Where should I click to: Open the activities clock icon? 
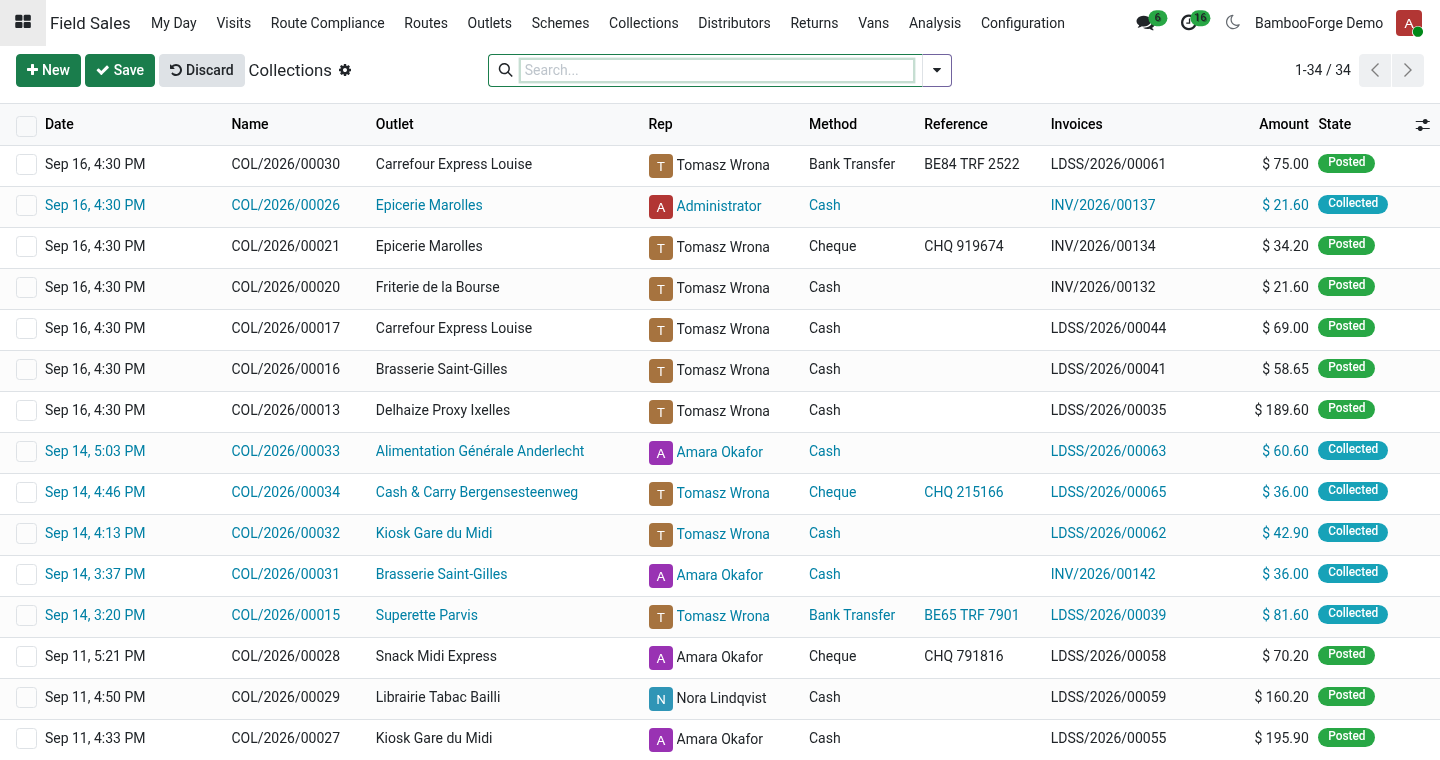1189,23
